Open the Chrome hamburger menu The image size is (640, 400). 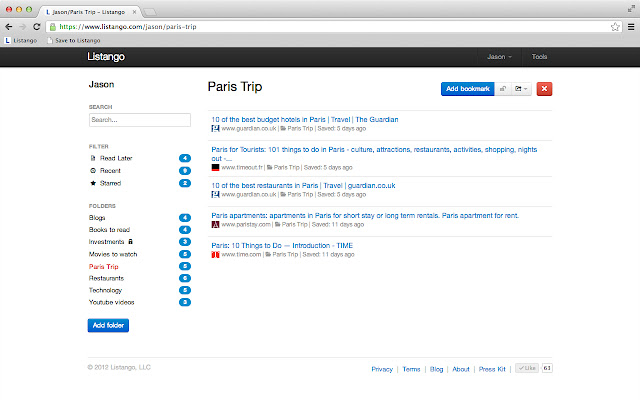point(631,27)
